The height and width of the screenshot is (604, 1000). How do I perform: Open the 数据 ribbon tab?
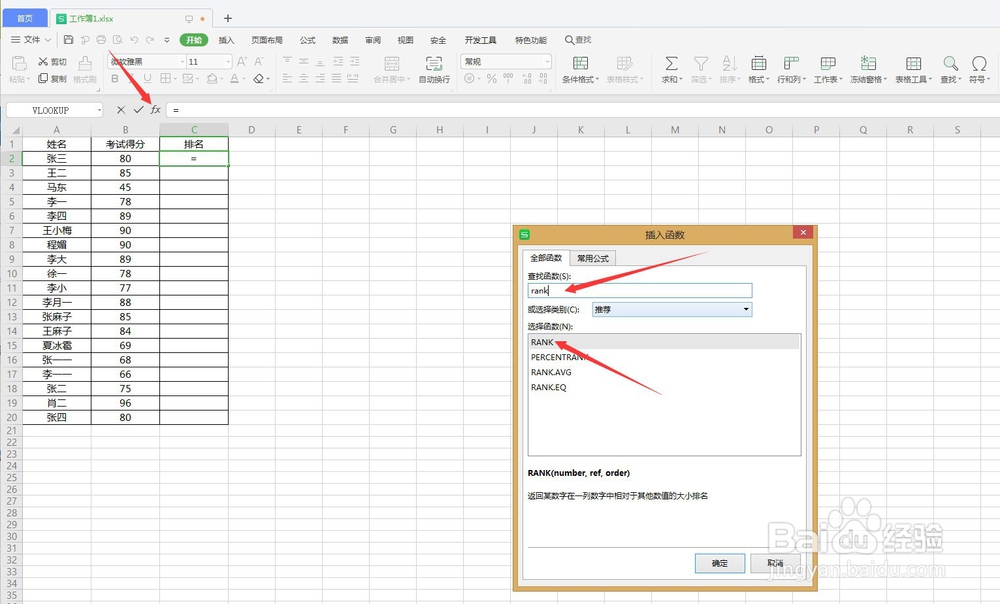click(340, 40)
